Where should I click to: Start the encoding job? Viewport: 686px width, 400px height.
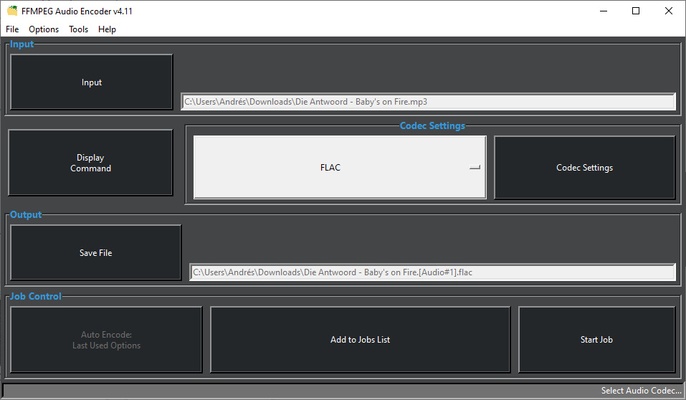coord(597,340)
